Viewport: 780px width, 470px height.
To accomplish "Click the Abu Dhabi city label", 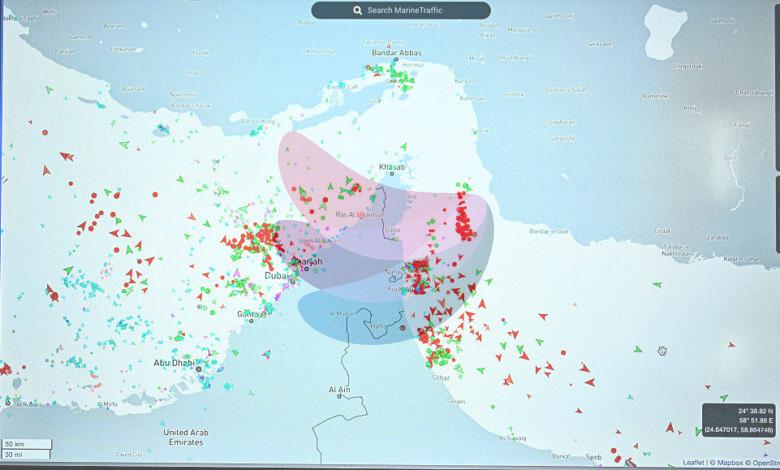I will pos(174,363).
